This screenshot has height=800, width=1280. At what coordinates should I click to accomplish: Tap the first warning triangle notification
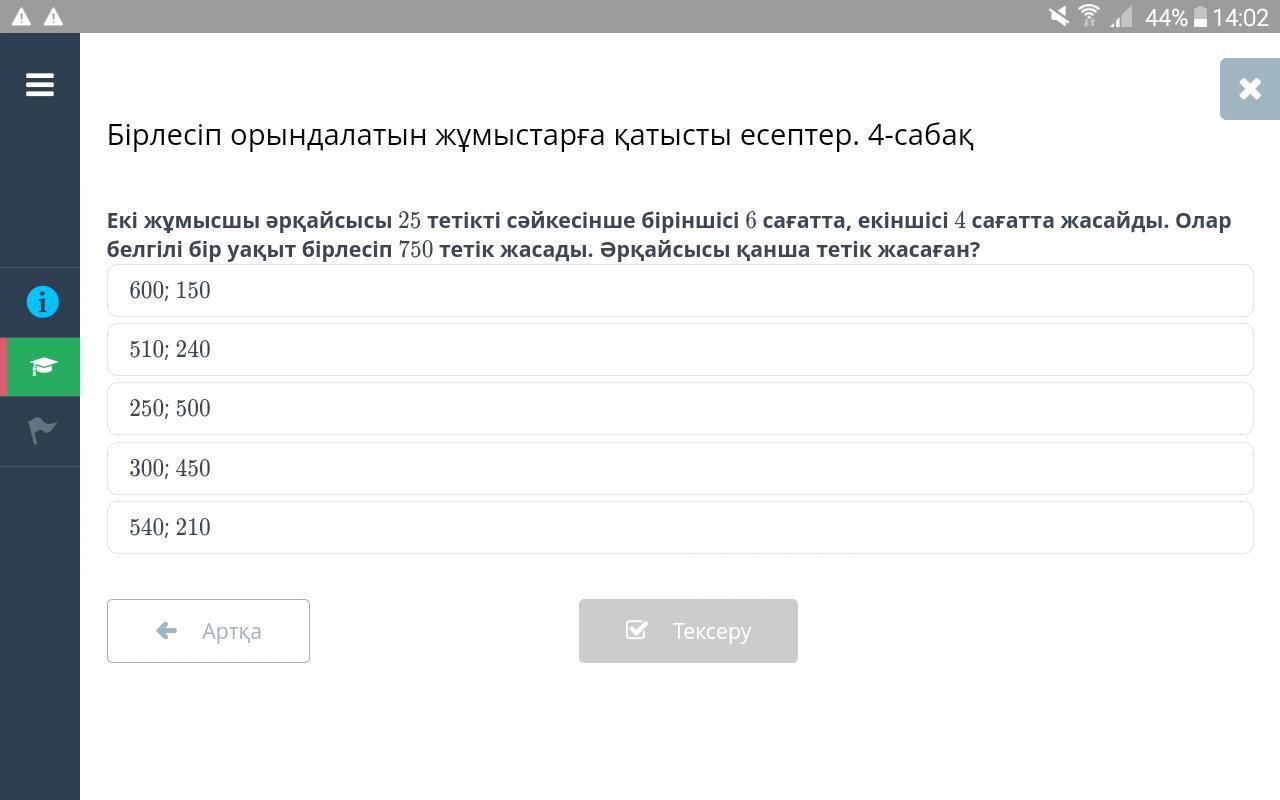tap(20, 17)
